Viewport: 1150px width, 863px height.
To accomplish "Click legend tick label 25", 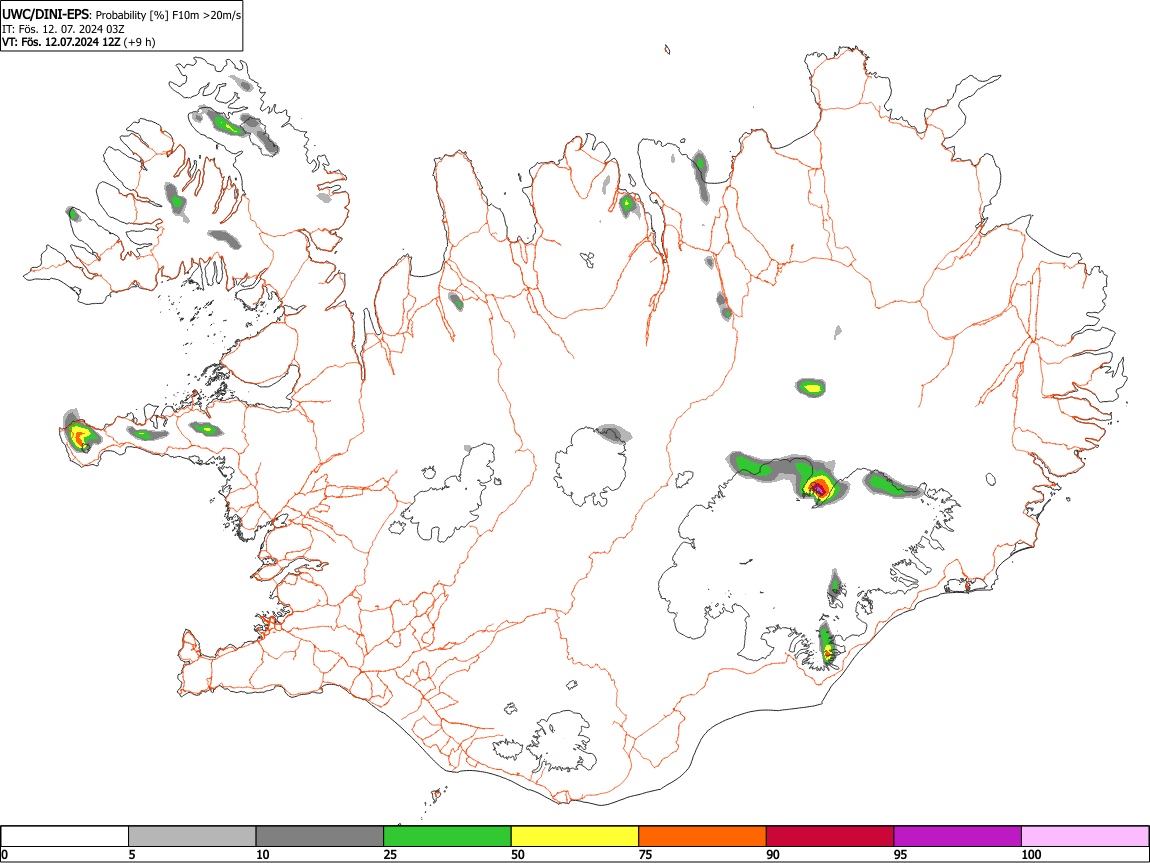I will (391, 854).
